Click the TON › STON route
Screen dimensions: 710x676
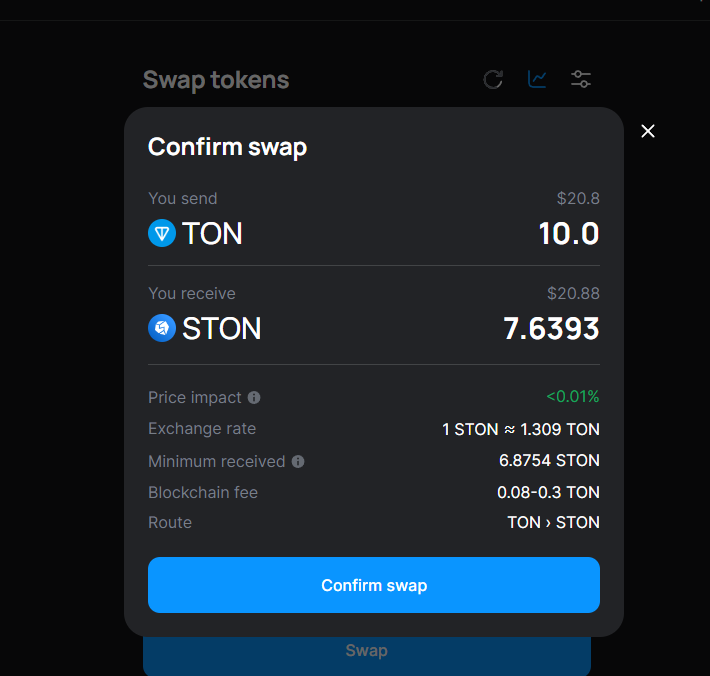click(553, 522)
